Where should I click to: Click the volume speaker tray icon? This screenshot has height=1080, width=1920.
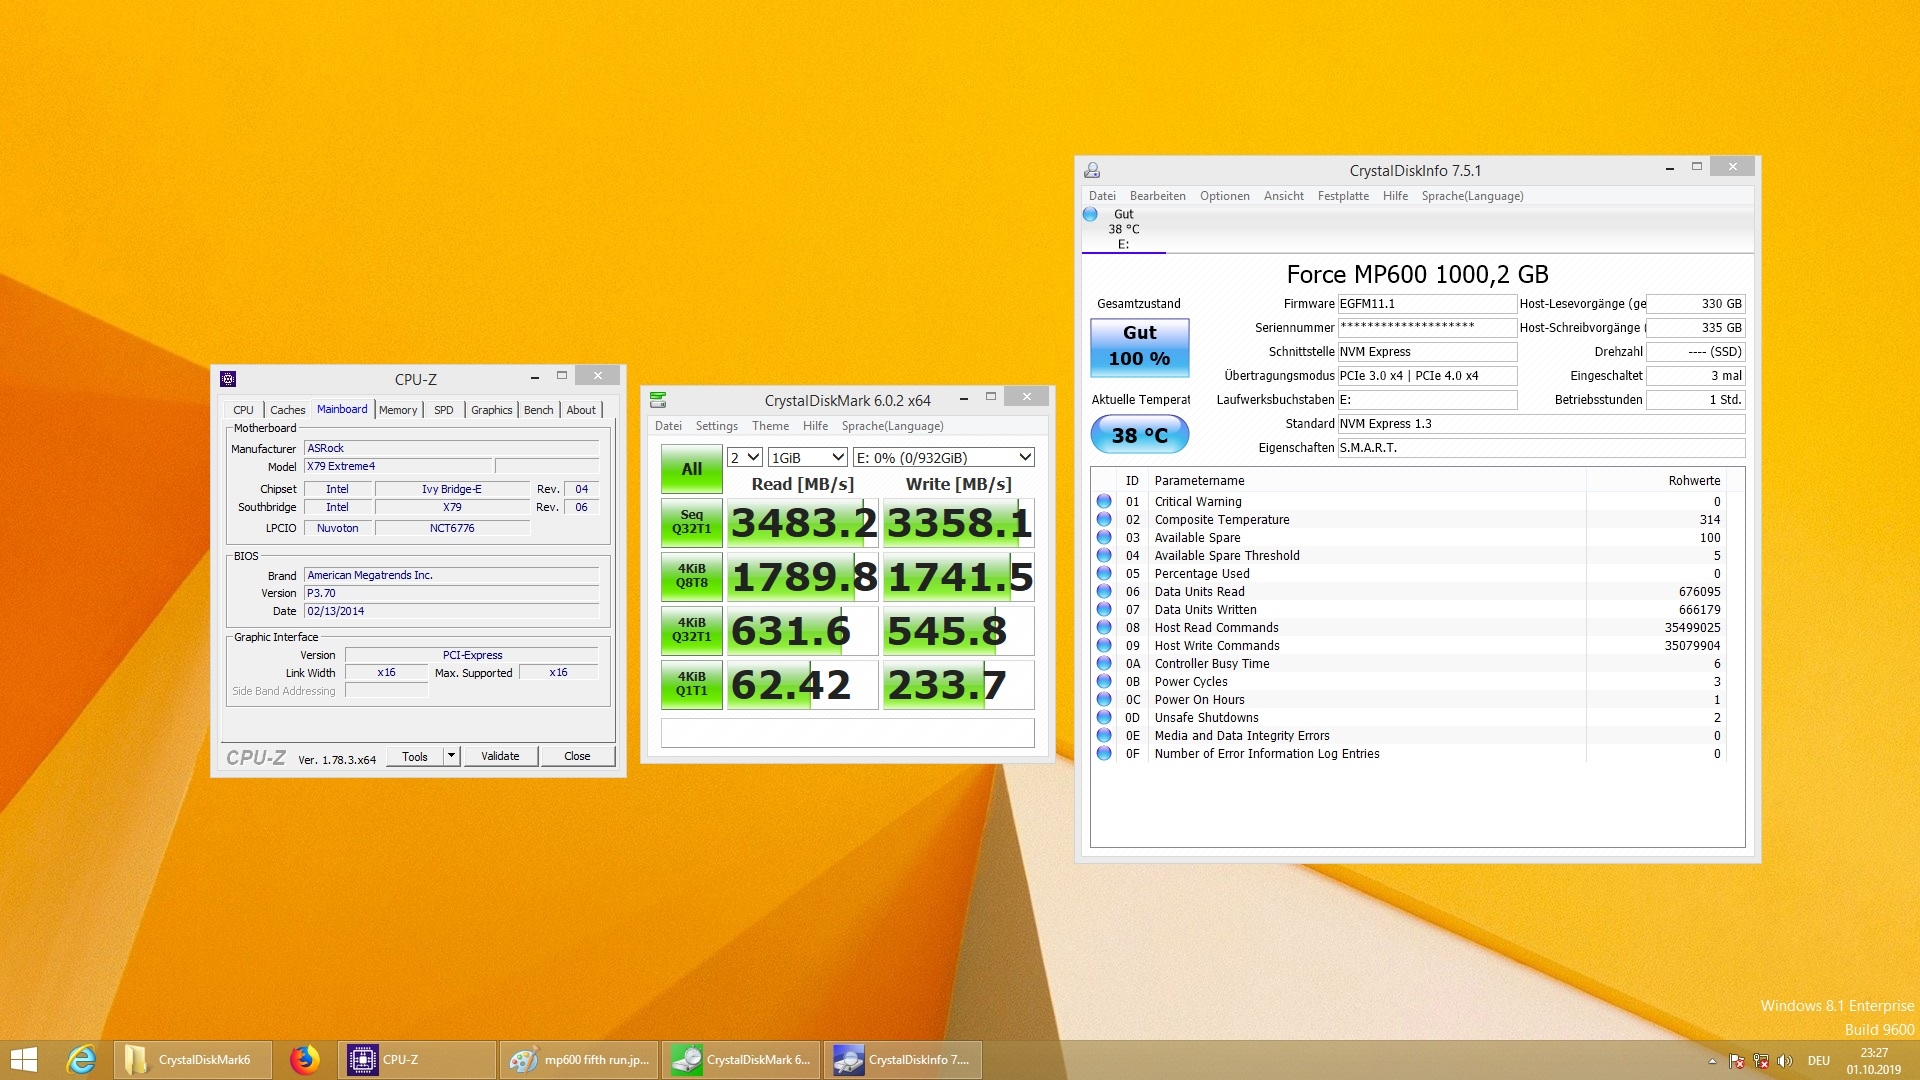tap(1785, 1061)
